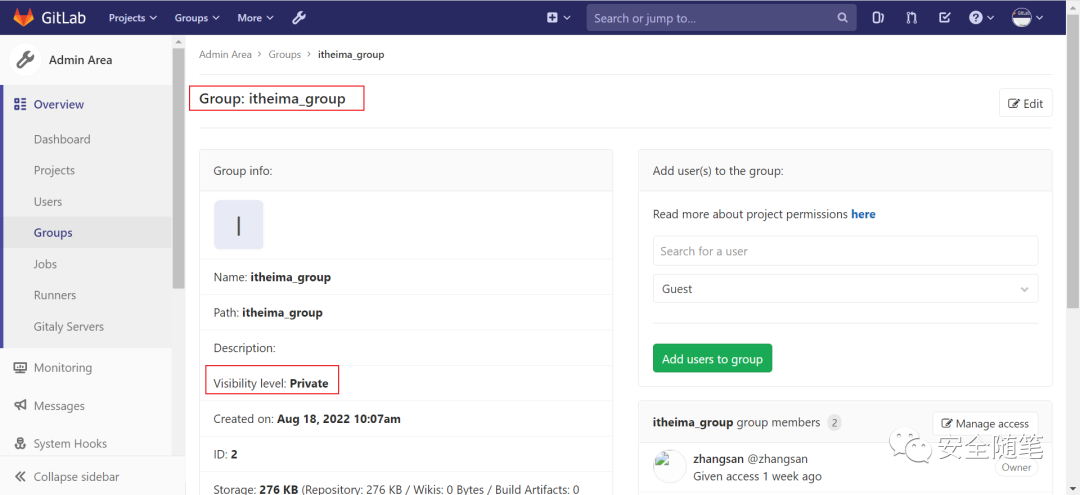Open the Guest access level dropdown
This screenshot has height=495, width=1080.
tap(845, 288)
